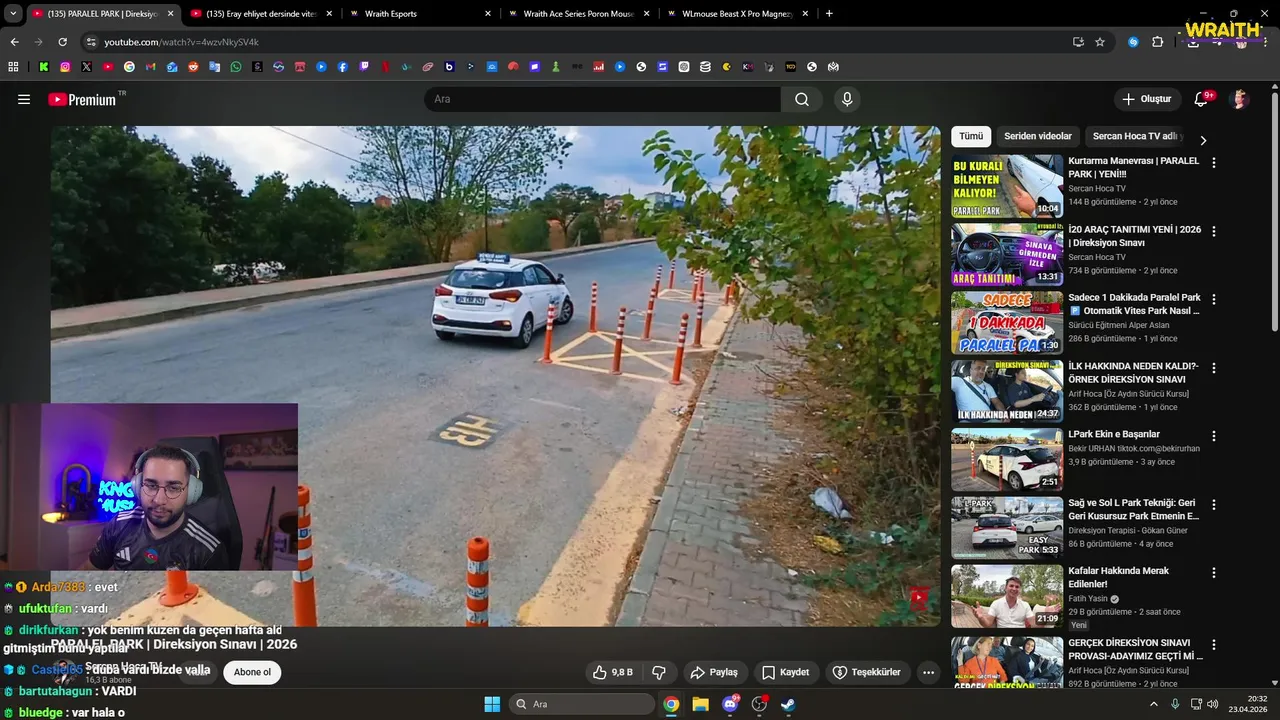Open the apps grid in bookmarks bar
Screen dimensions: 1280x720
(x=13, y=67)
